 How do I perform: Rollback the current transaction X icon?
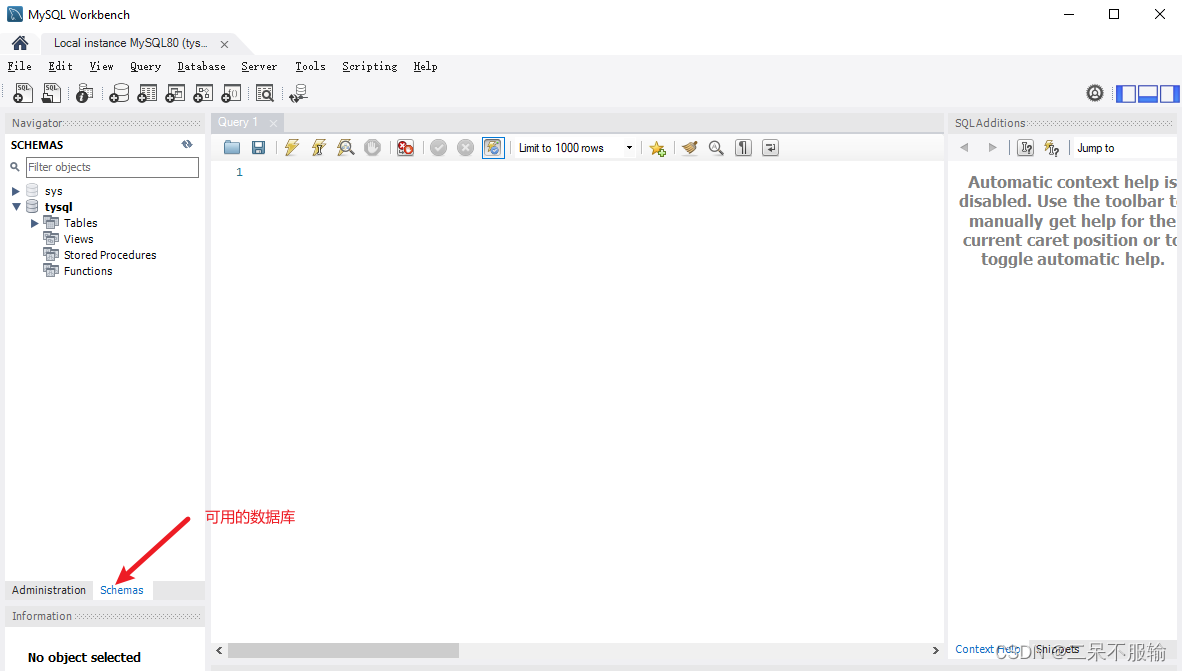466,148
